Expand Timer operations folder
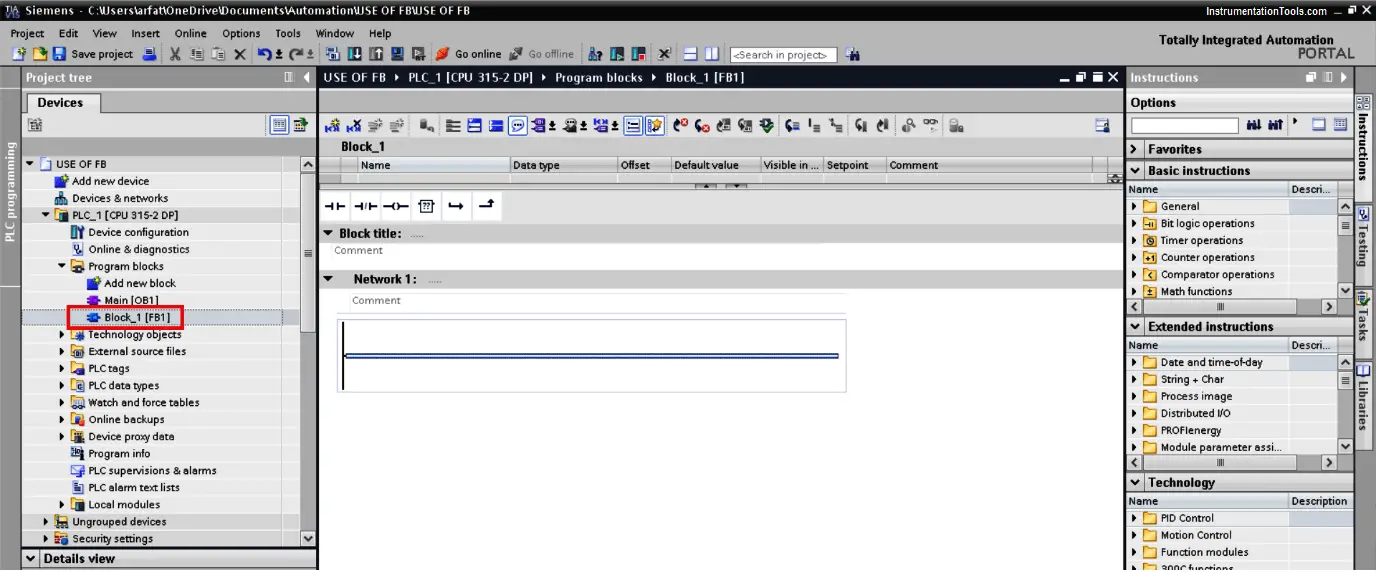 1135,241
